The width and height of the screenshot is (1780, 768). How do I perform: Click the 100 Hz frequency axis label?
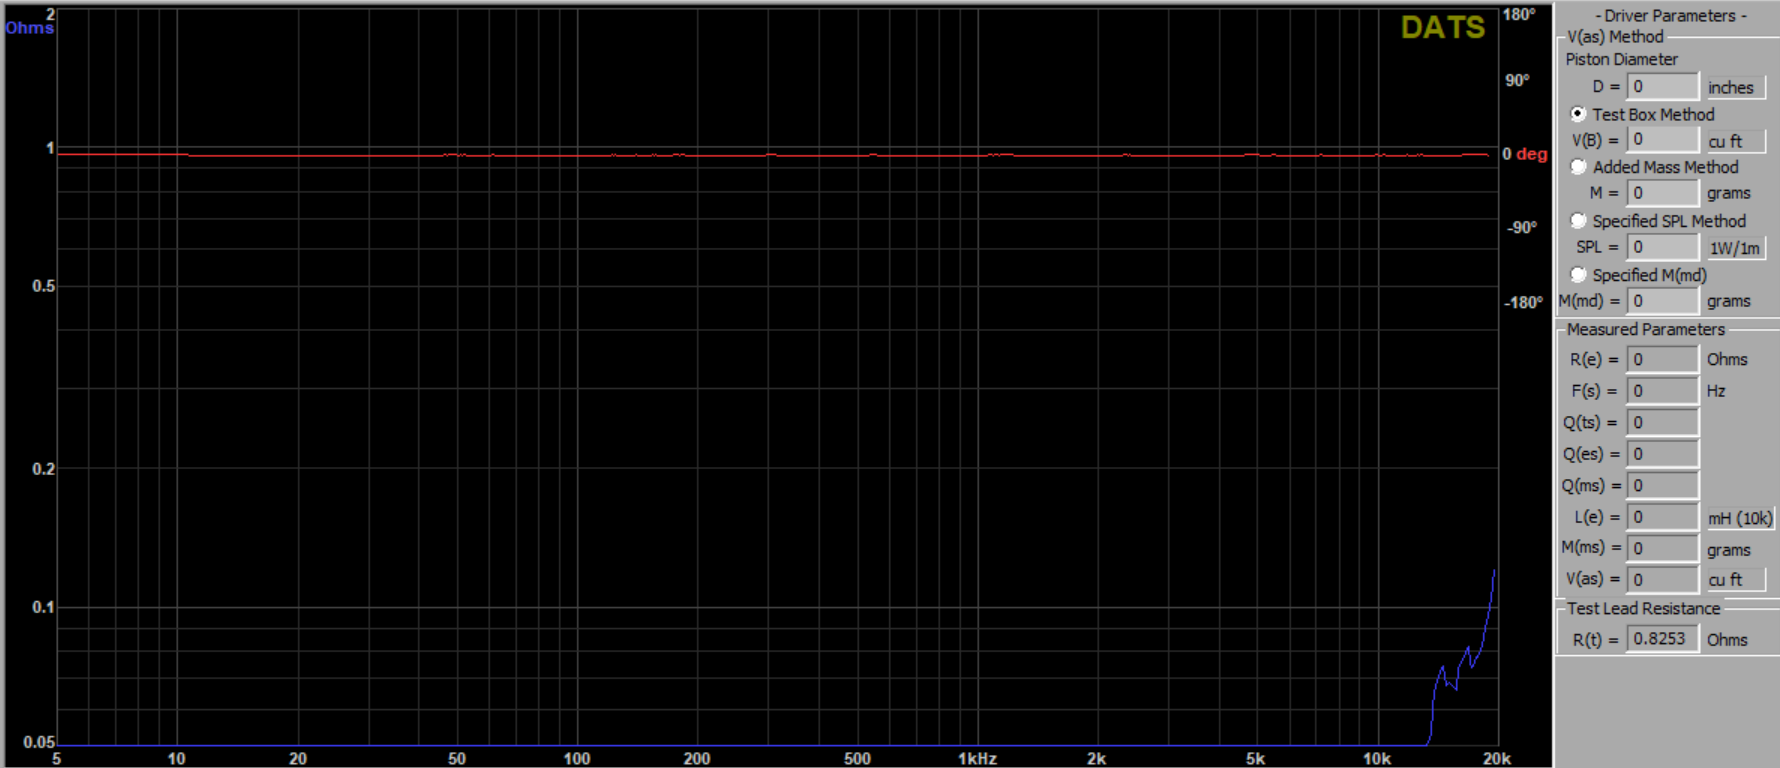(577, 759)
